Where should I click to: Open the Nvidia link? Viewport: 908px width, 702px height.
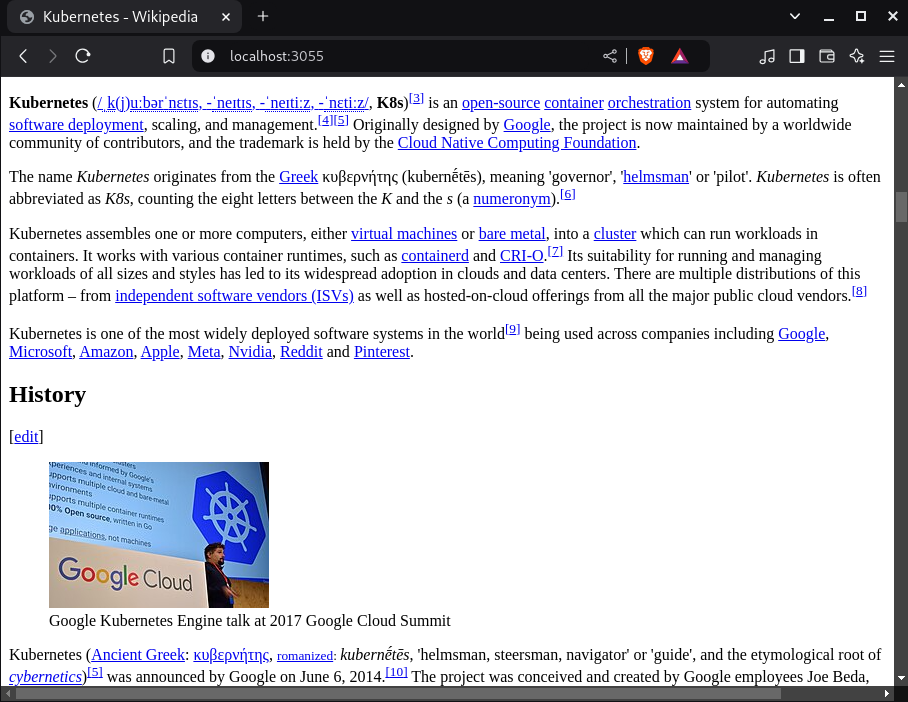[250, 352]
